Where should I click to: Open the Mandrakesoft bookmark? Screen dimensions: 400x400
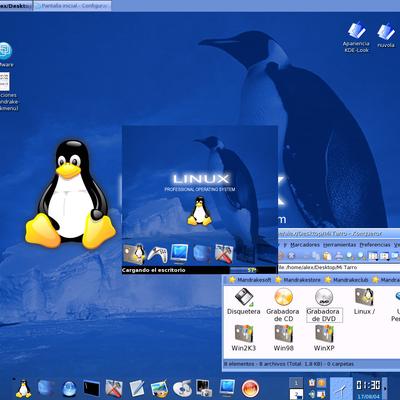[250, 280]
